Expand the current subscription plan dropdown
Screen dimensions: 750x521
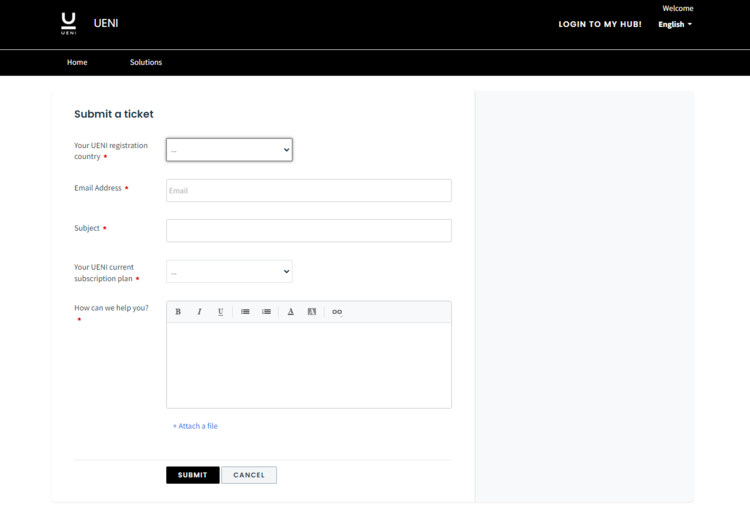pos(229,272)
